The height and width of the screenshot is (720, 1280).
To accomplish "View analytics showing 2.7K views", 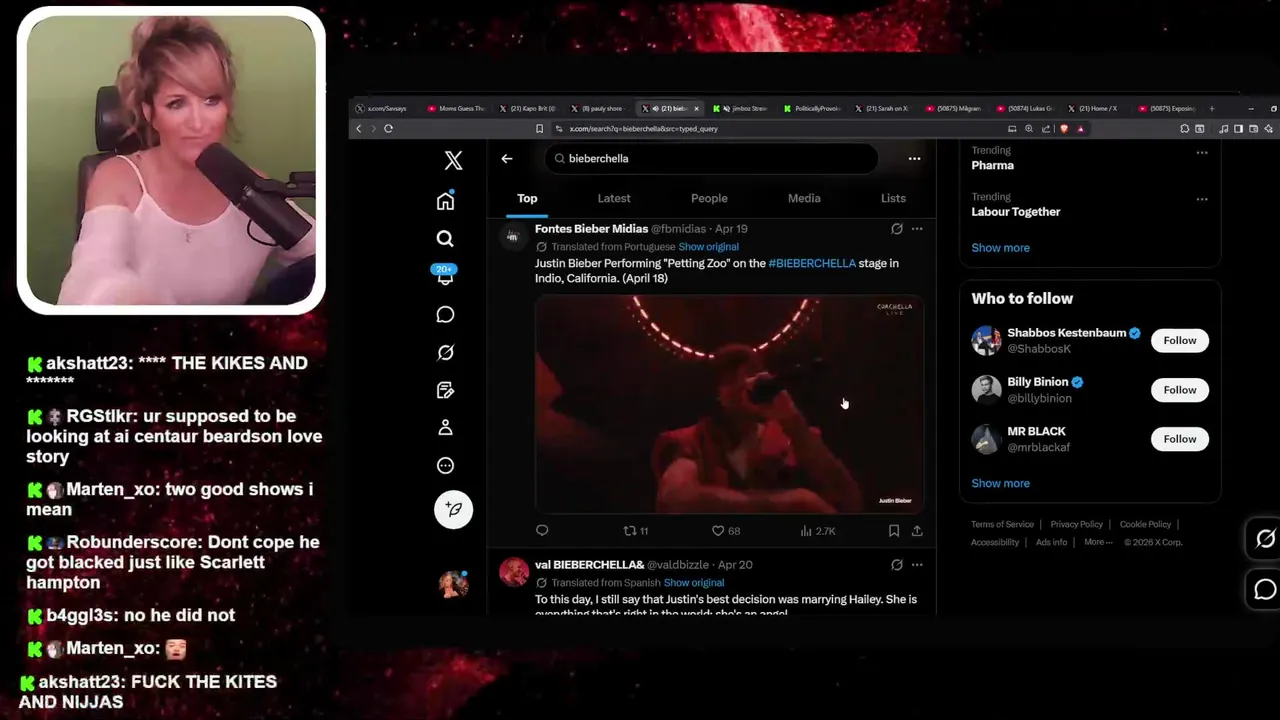I will coord(817,531).
